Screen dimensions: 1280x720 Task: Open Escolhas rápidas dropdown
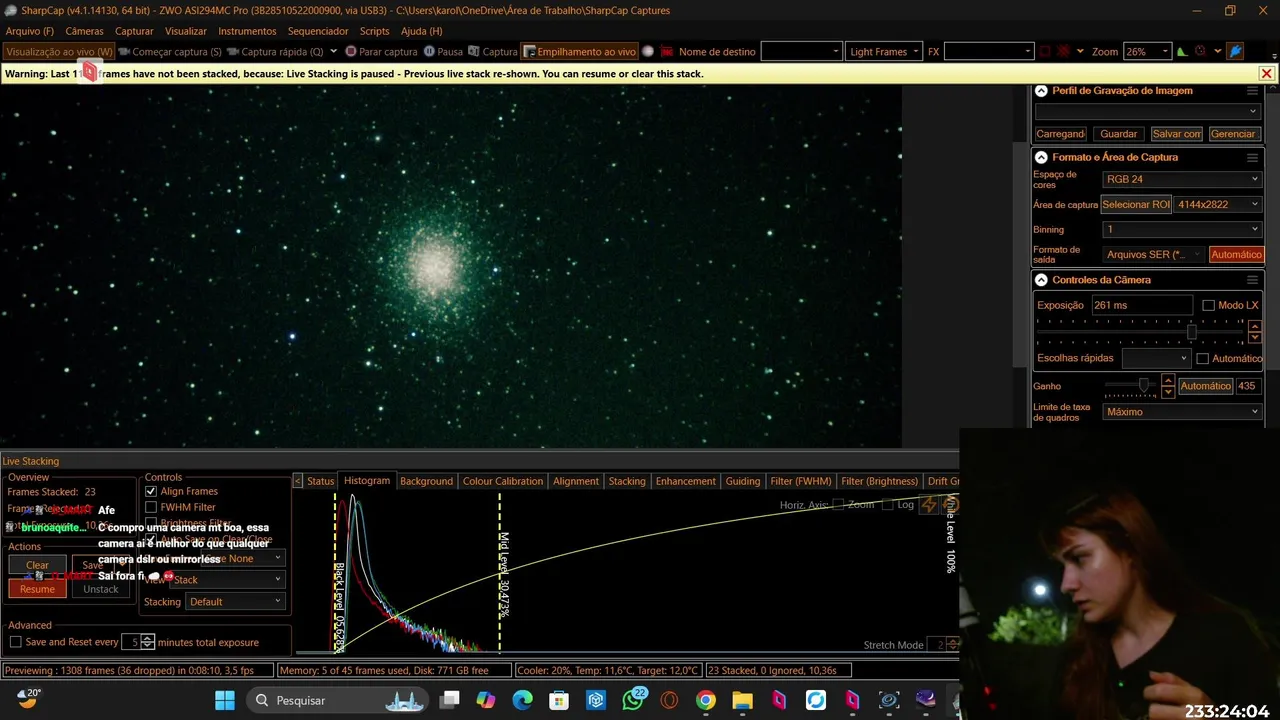point(1155,358)
